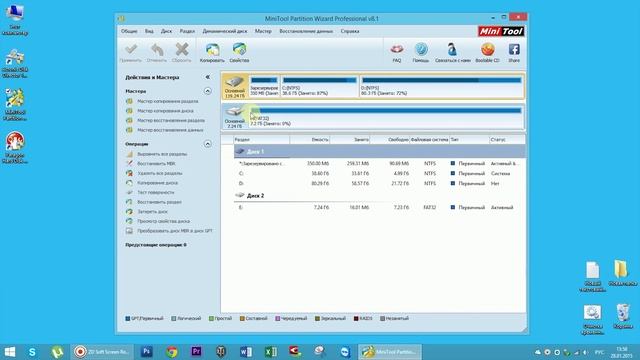Sort by the Свободно column header

coord(390,140)
